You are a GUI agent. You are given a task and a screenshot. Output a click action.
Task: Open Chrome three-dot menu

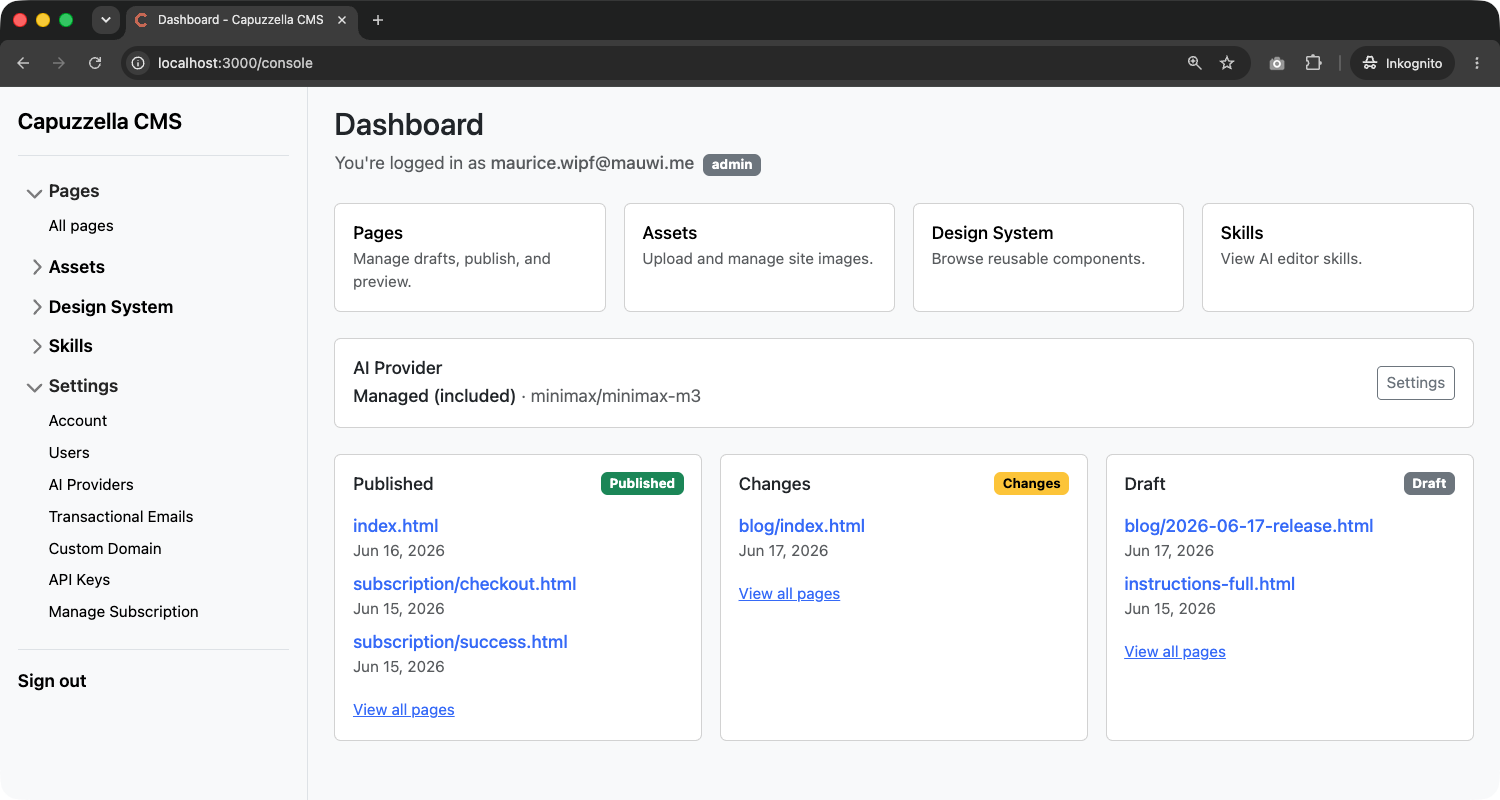point(1477,63)
